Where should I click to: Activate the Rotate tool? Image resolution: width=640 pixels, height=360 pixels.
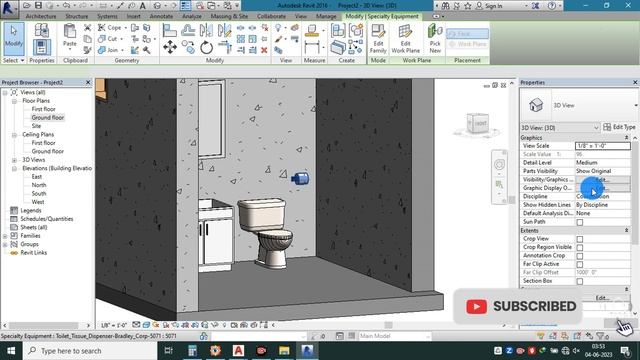(x=206, y=47)
